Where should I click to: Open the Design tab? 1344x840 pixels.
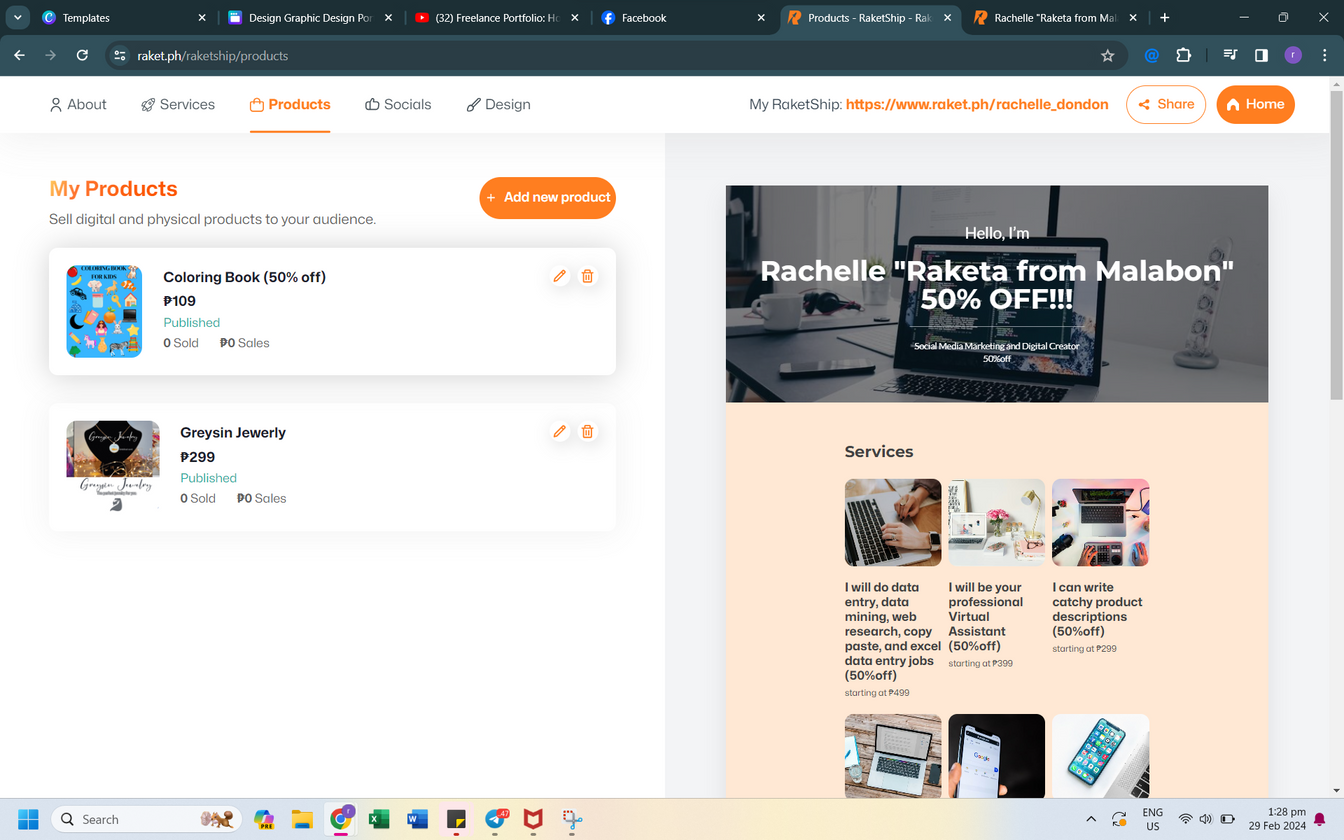499,104
